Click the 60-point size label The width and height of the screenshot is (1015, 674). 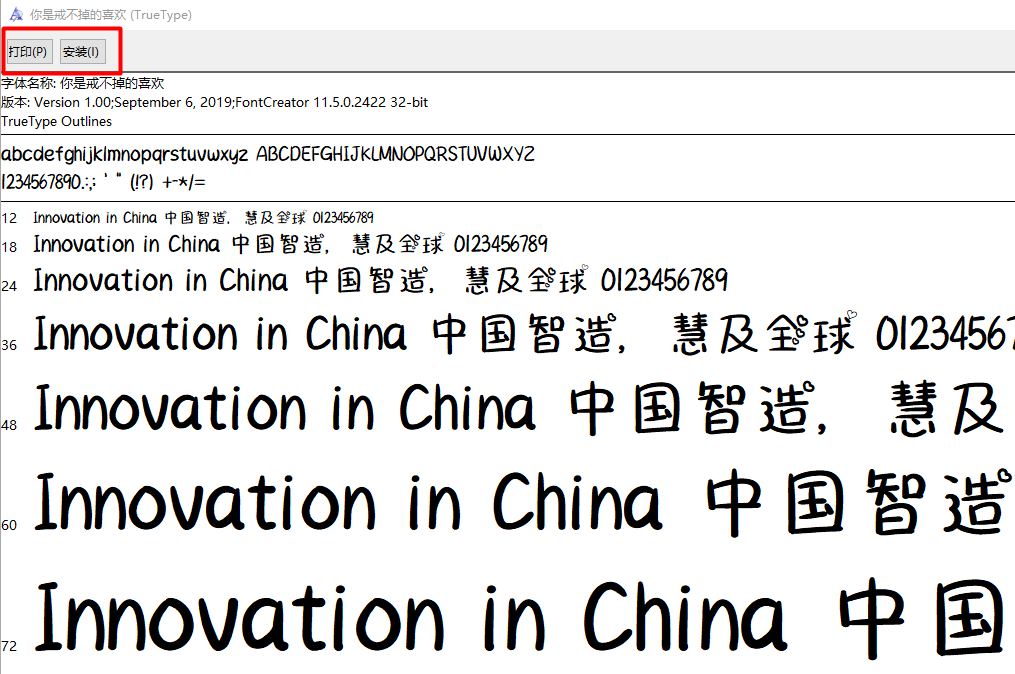tap(9, 525)
